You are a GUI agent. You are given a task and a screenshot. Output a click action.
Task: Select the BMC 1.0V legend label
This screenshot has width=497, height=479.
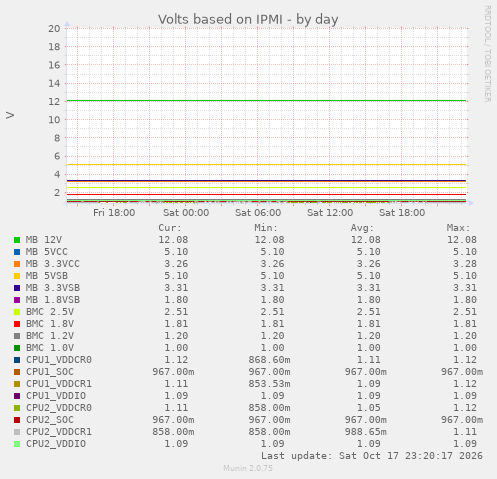[x=50, y=348]
